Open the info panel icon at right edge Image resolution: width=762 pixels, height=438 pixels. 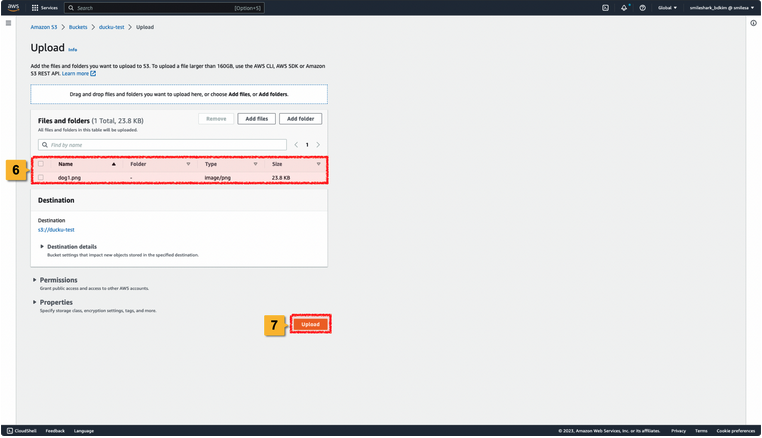(753, 23)
